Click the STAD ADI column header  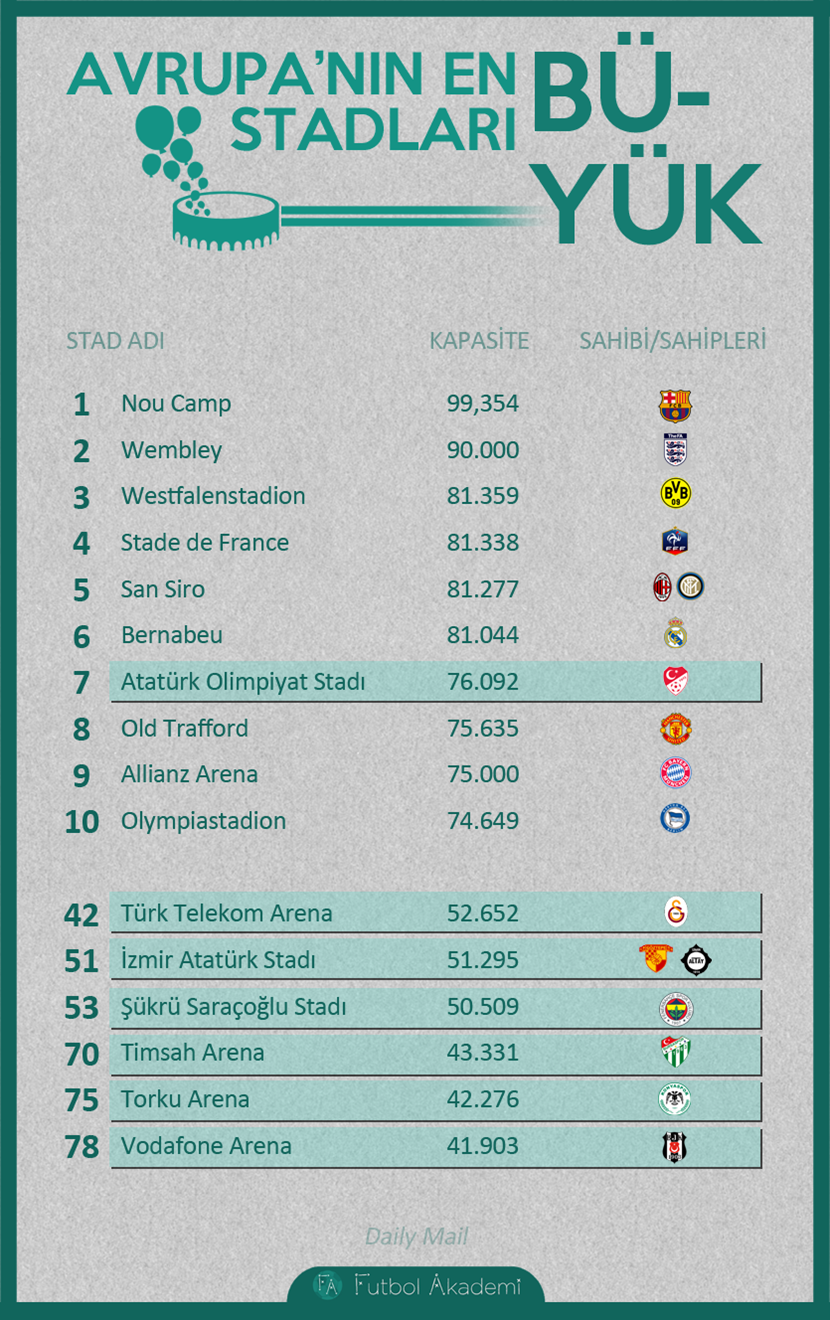coord(115,341)
